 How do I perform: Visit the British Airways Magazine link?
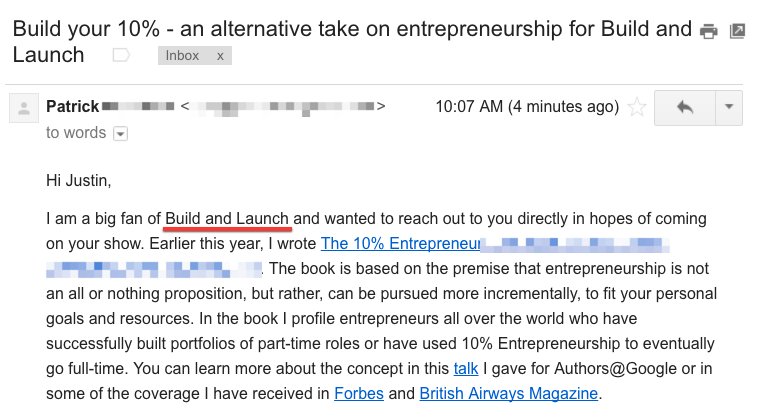tap(508, 393)
